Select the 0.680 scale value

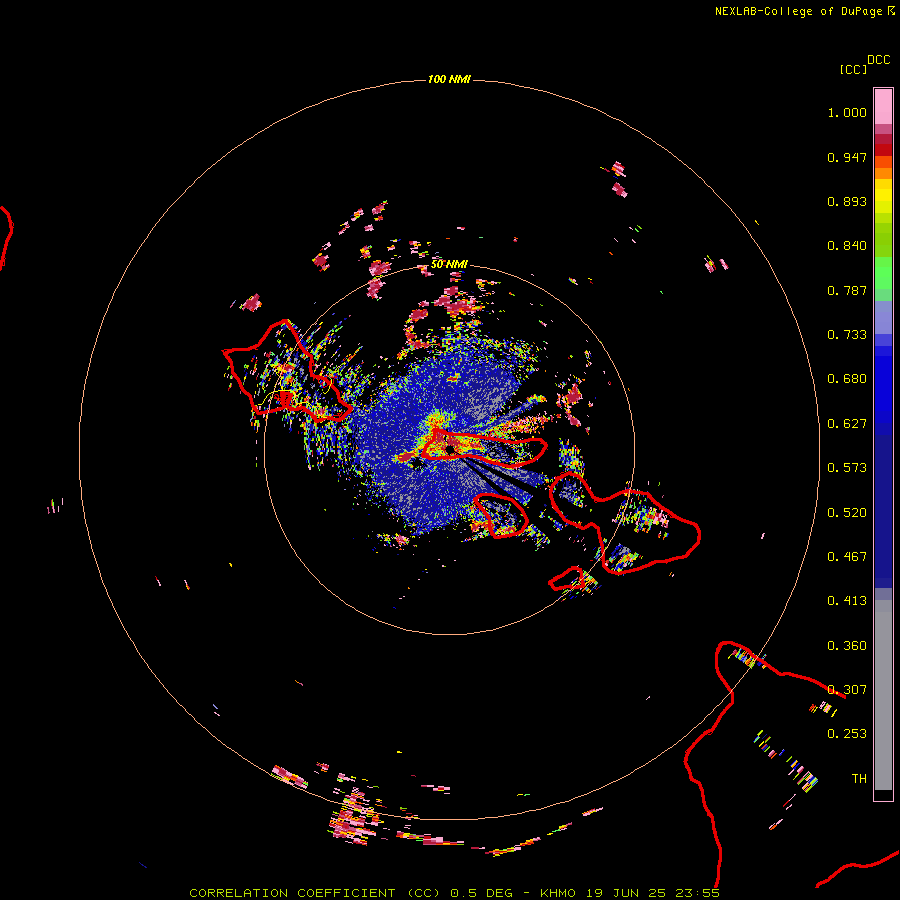(x=847, y=379)
